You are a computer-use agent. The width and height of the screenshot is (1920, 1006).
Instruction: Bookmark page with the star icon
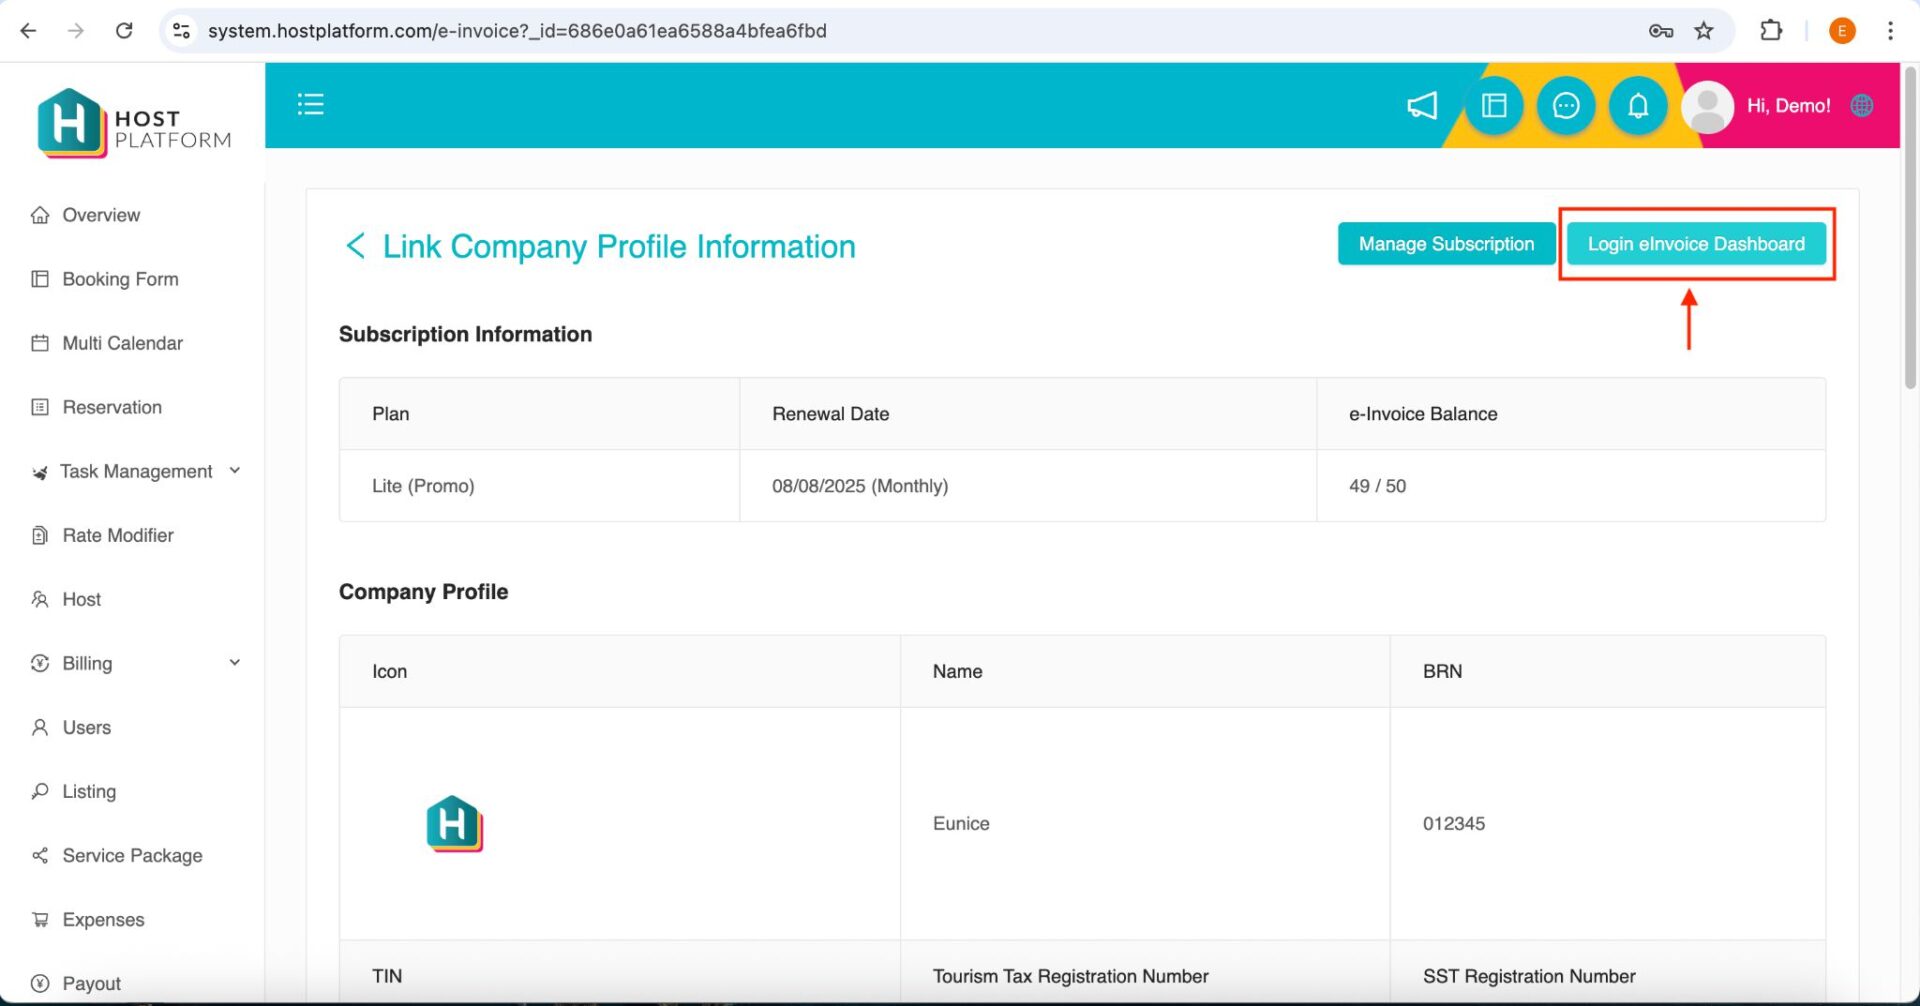(x=1704, y=31)
